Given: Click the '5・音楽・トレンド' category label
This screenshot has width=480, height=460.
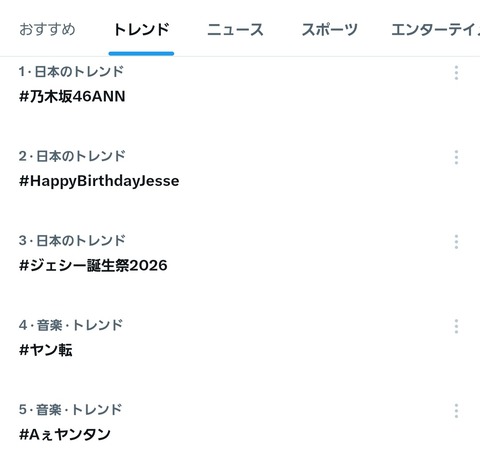Looking at the screenshot, I should point(71,410).
